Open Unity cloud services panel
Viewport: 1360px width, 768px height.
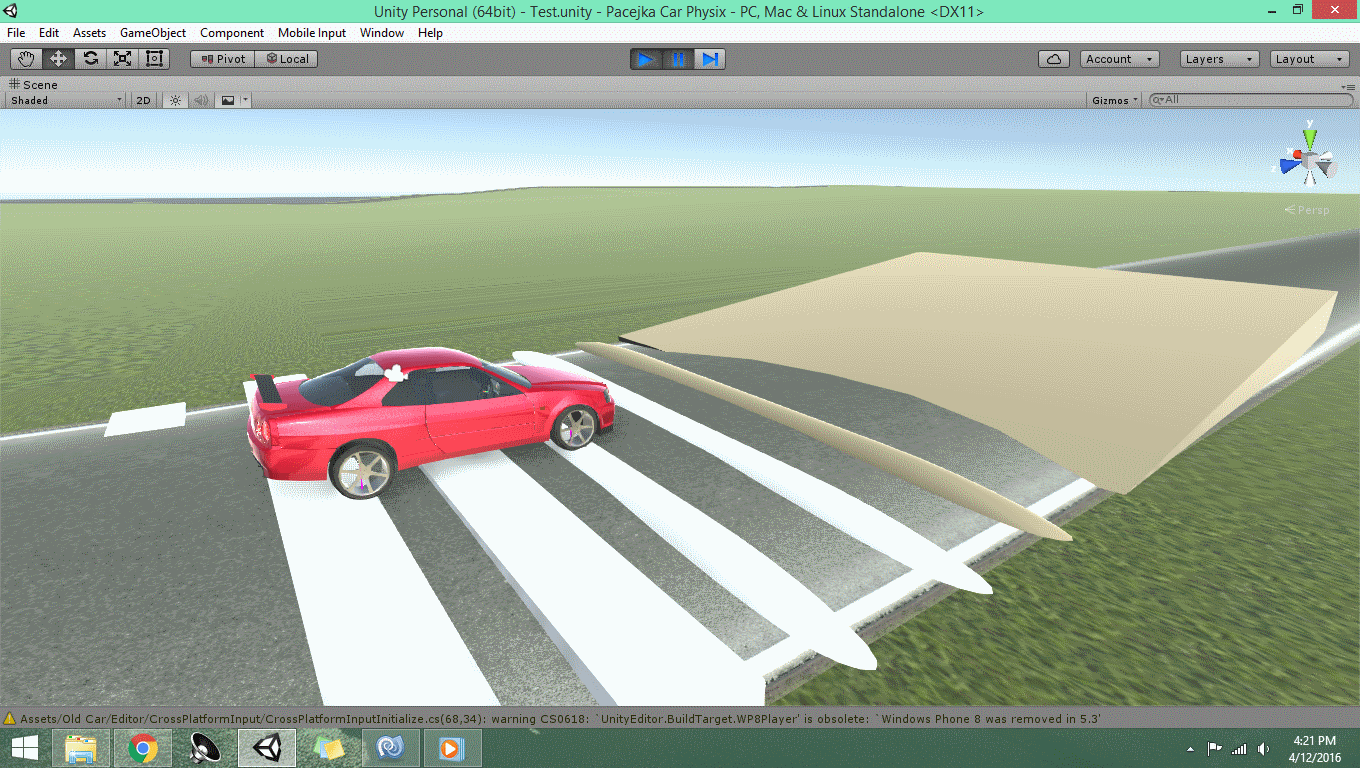[1054, 59]
